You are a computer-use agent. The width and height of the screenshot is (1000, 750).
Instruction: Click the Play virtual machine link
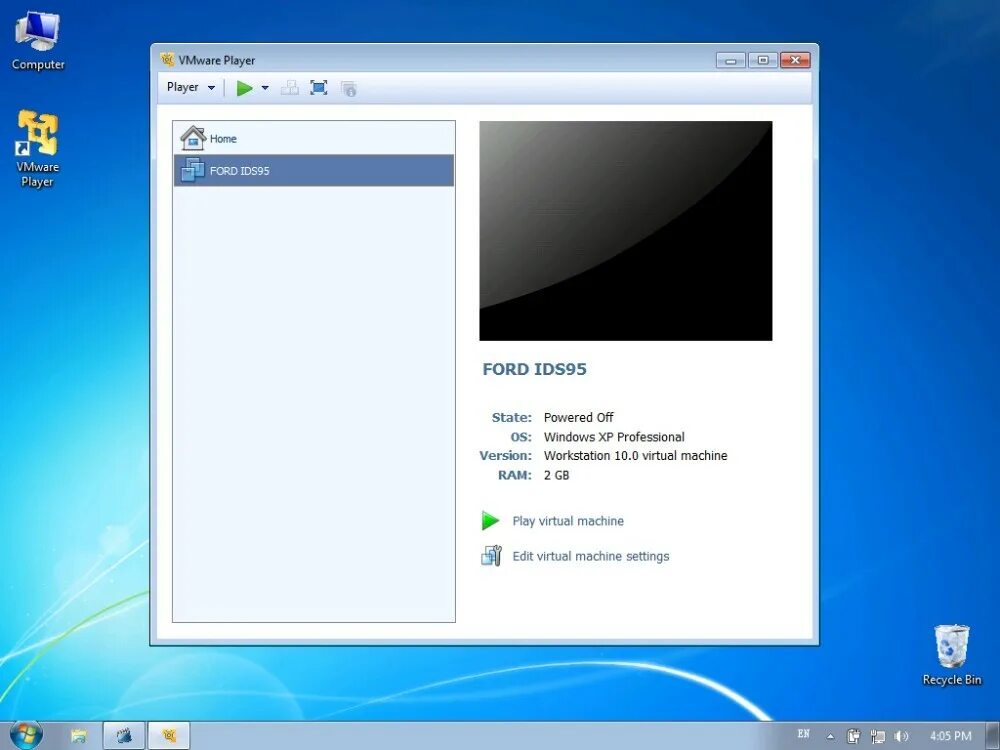pyautogui.click(x=568, y=520)
